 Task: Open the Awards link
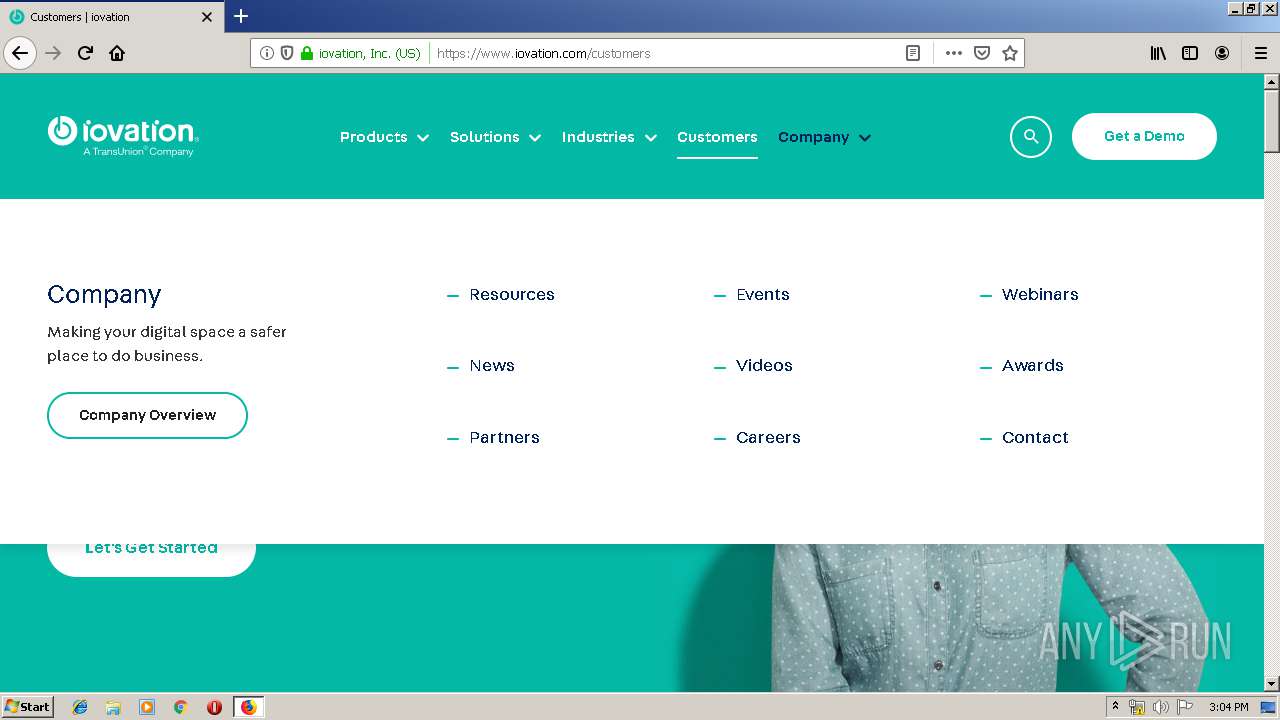pyautogui.click(x=1033, y=365)
